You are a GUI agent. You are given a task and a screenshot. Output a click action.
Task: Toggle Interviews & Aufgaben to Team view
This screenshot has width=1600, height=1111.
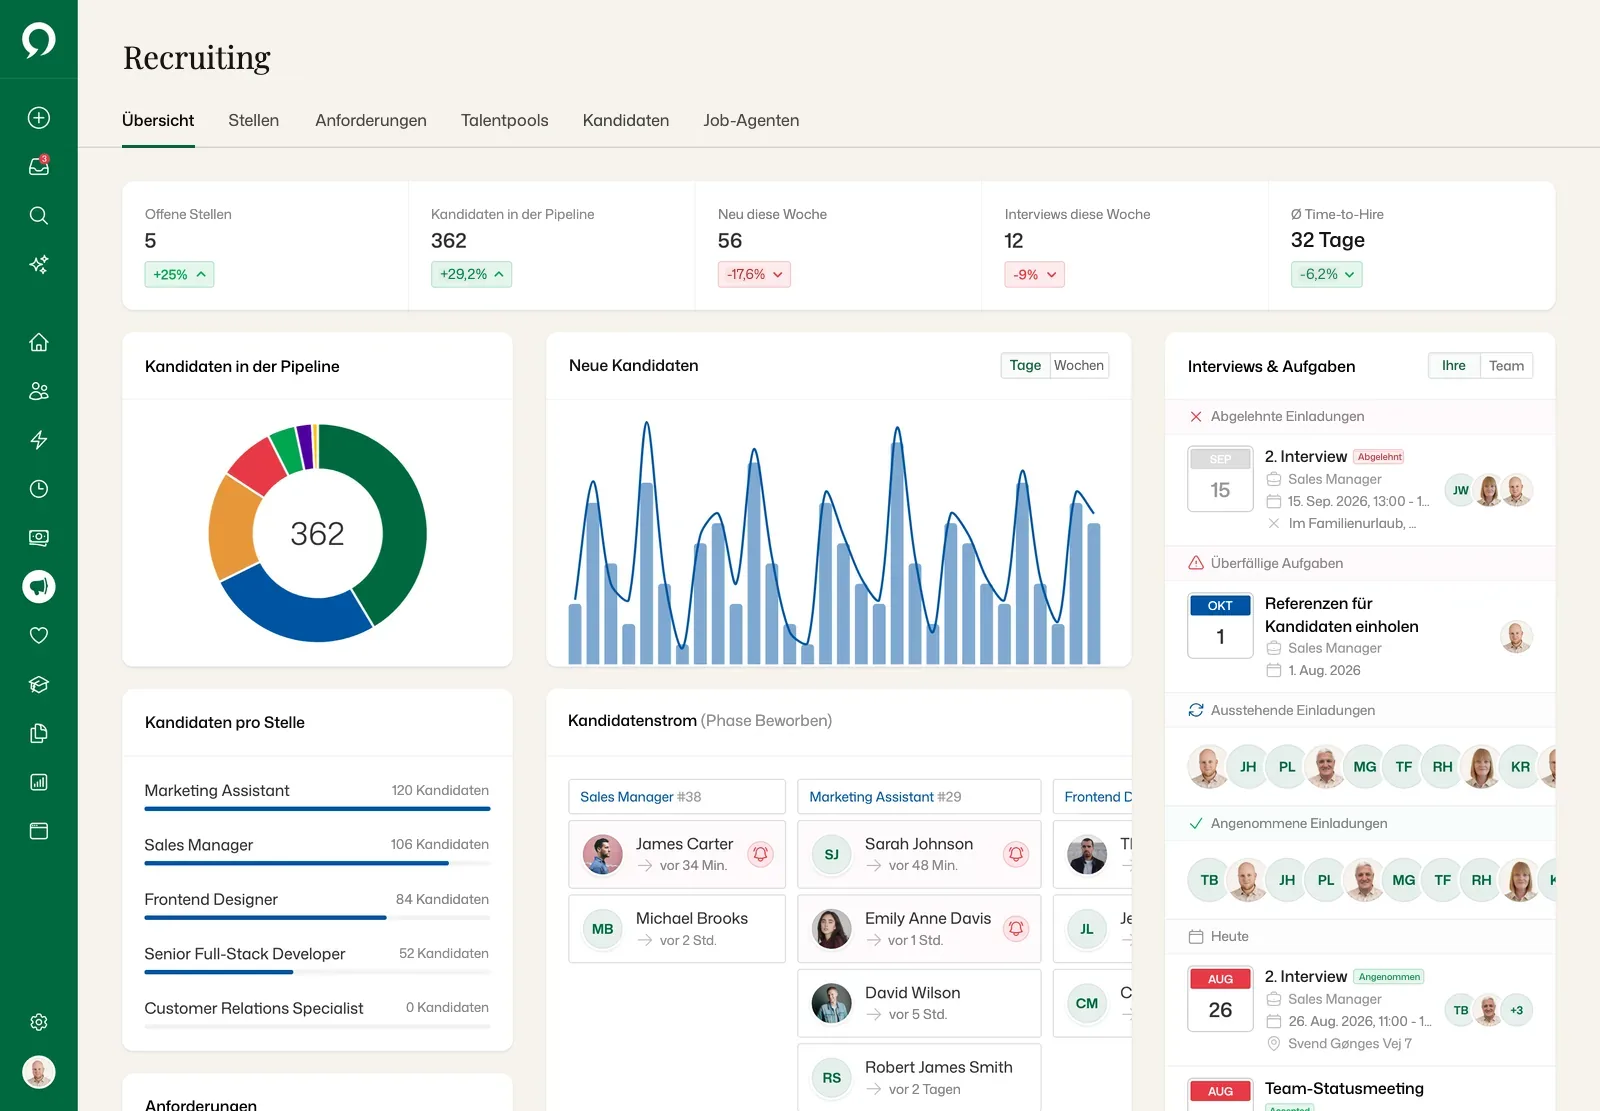[1506, 366]
